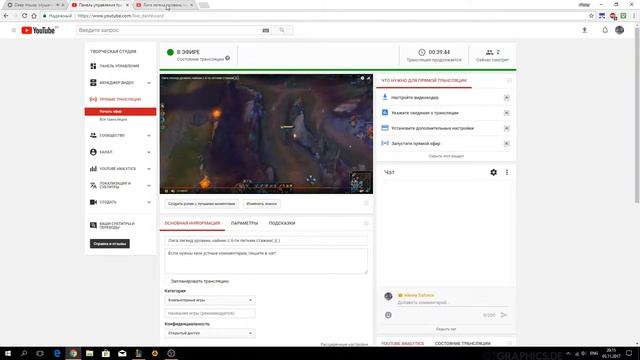Open the Windows action center icon

629,353
